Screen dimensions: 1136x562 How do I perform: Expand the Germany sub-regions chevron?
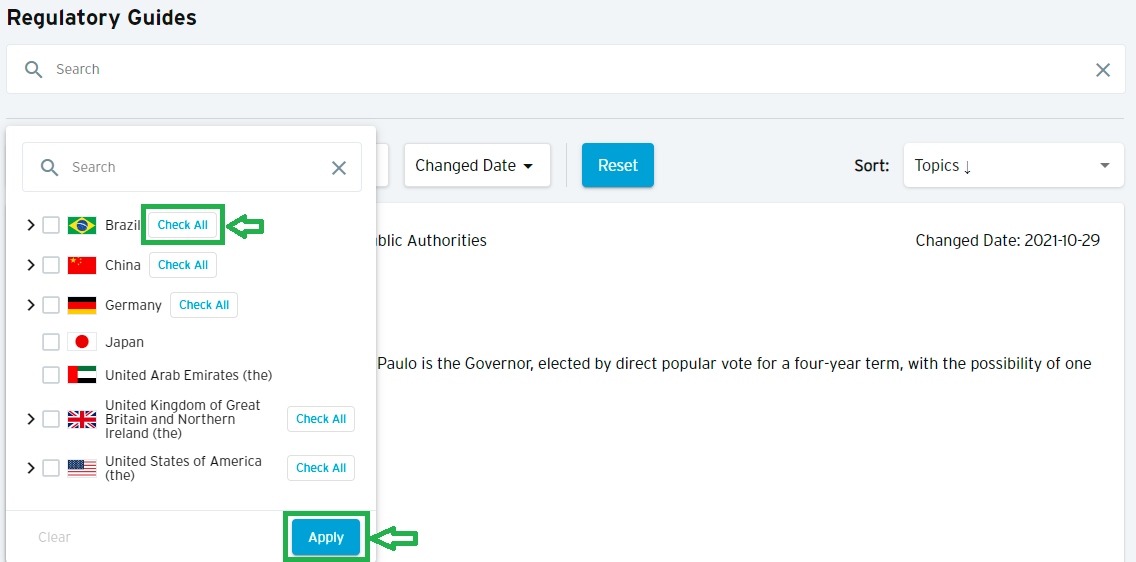(30, 305)
